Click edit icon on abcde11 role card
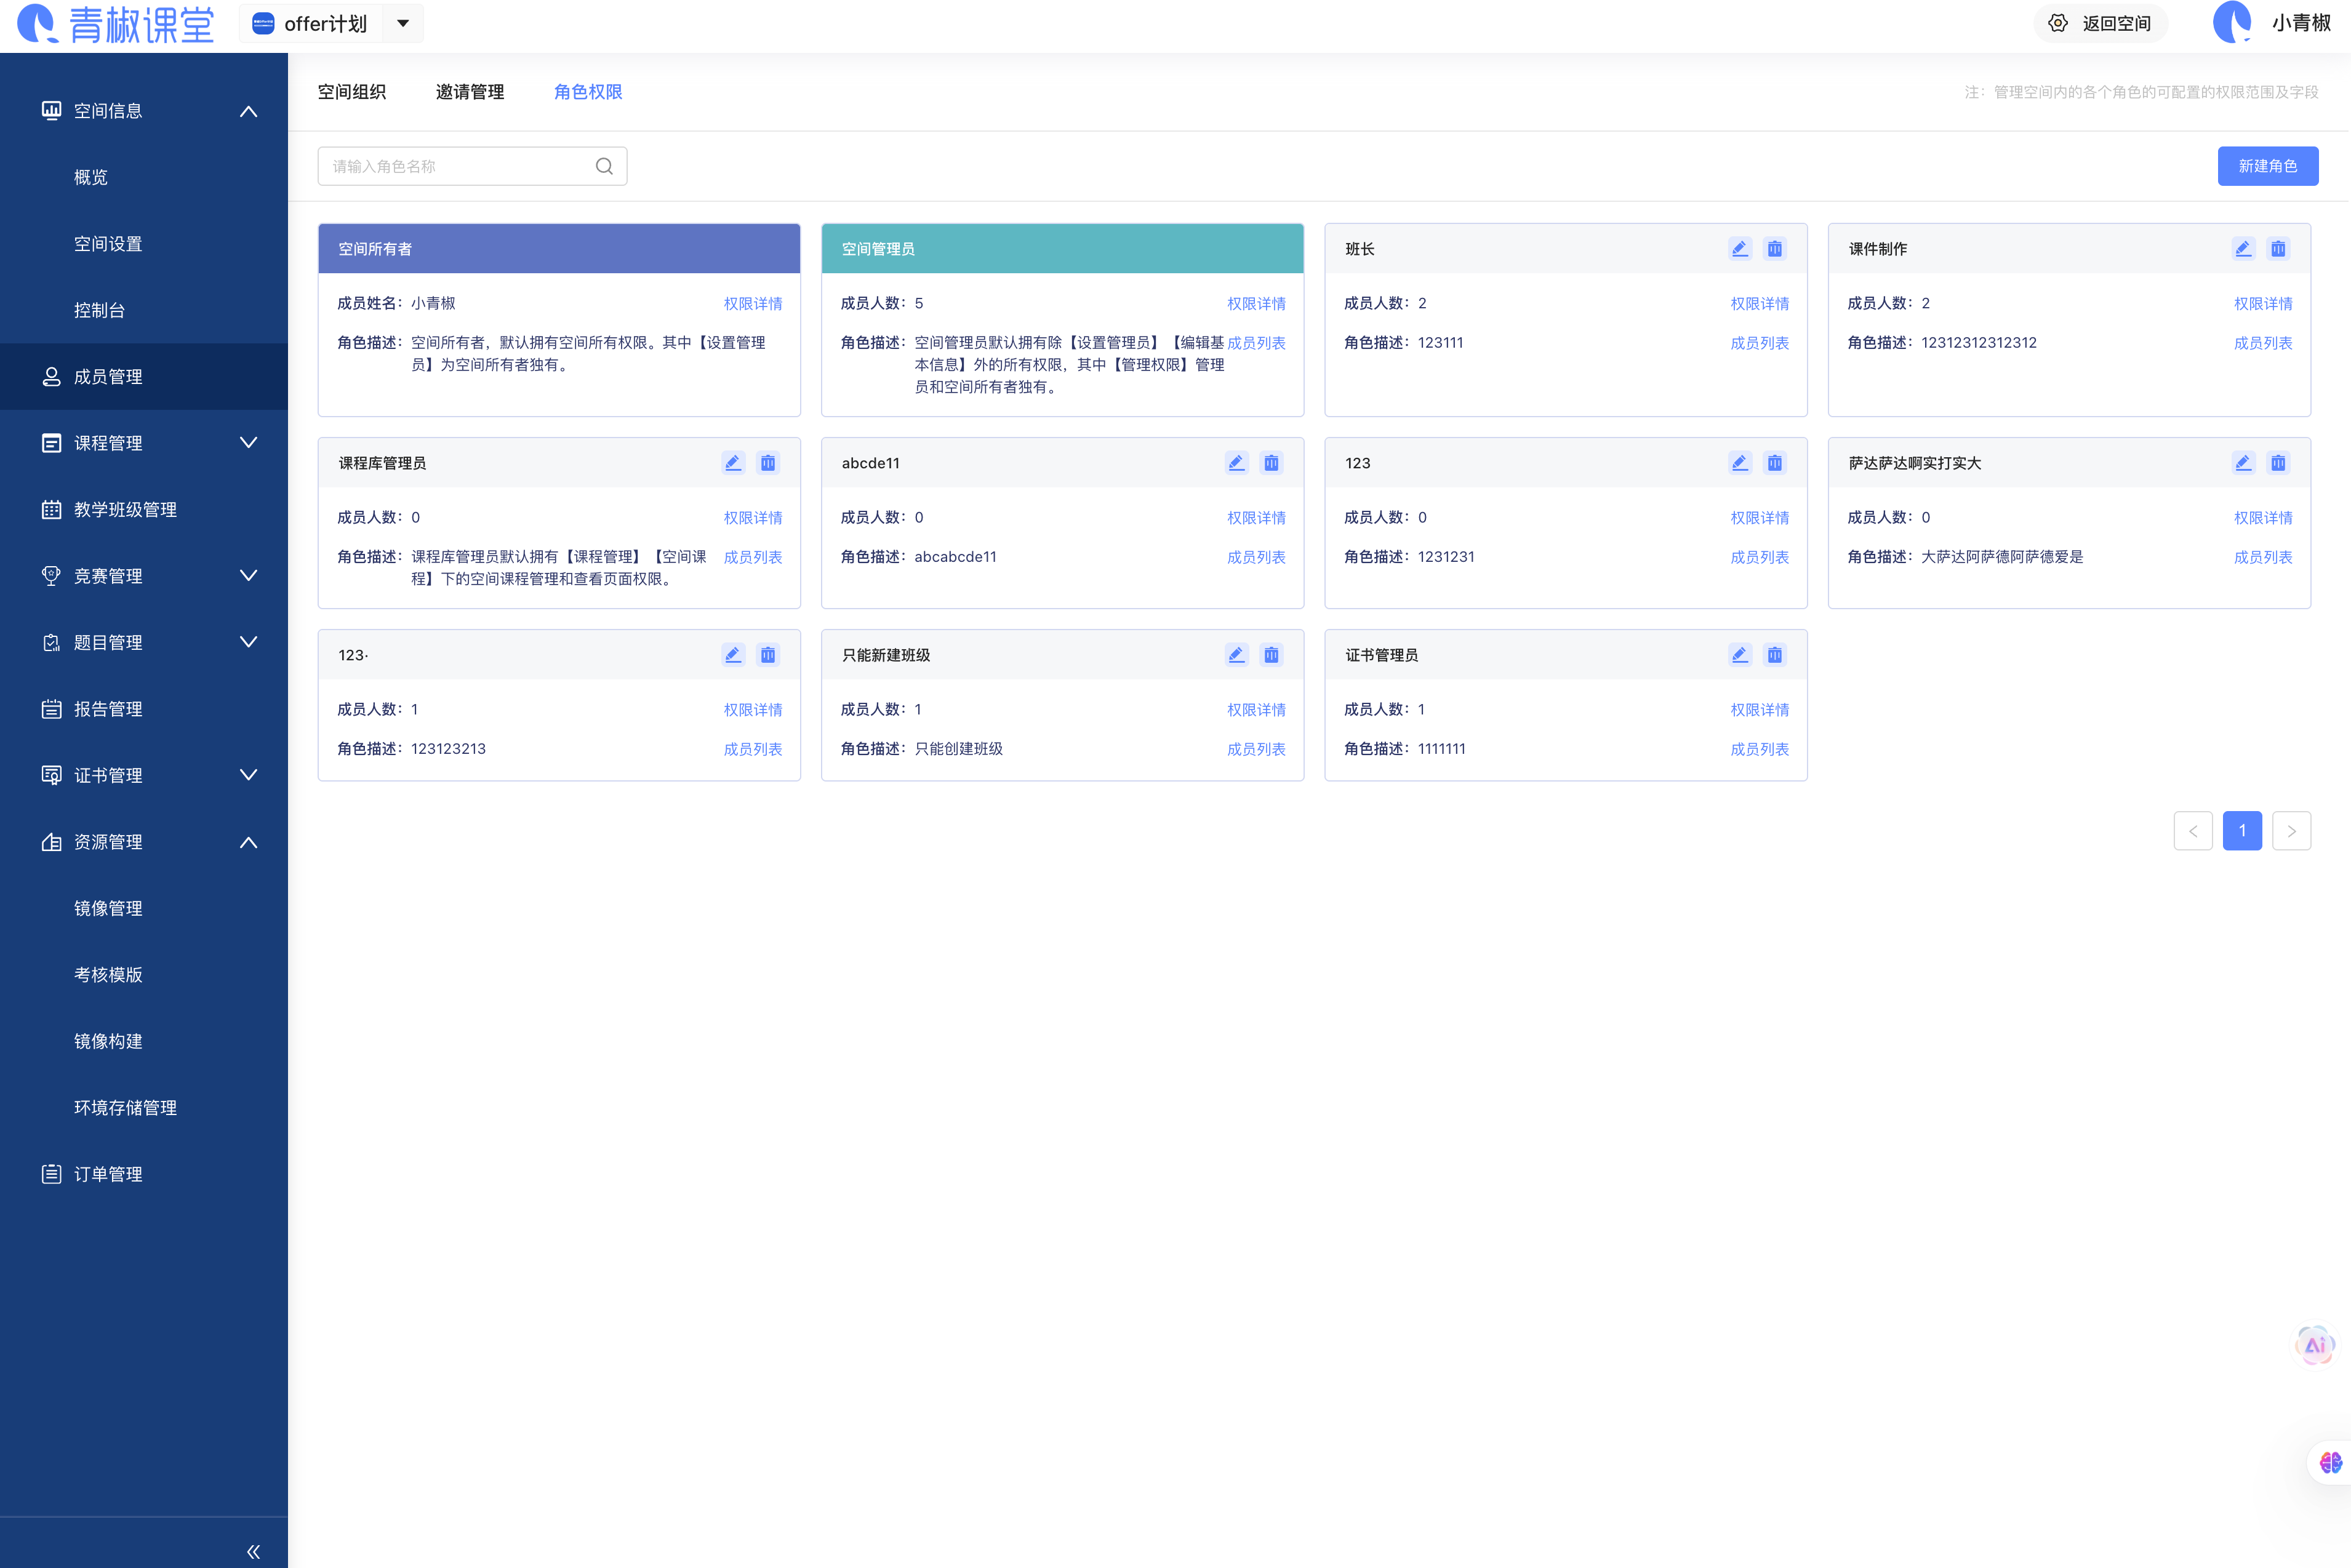The image size is (2351, 1568). (1236, 463)
